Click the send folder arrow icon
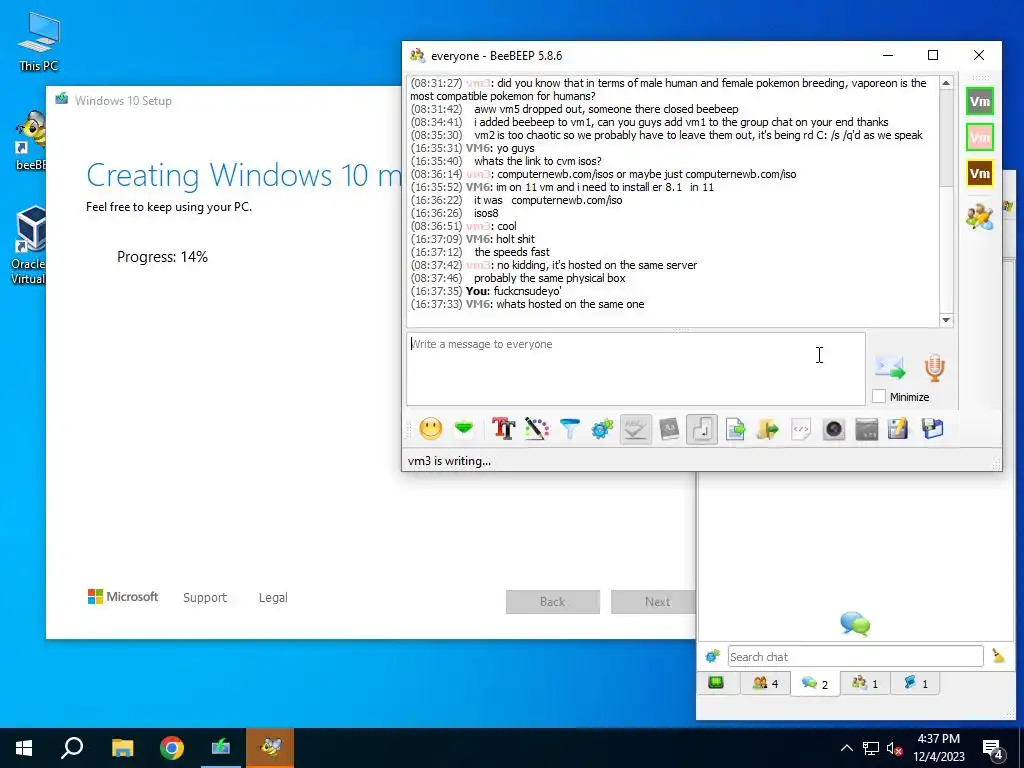 tap(768, 429)
